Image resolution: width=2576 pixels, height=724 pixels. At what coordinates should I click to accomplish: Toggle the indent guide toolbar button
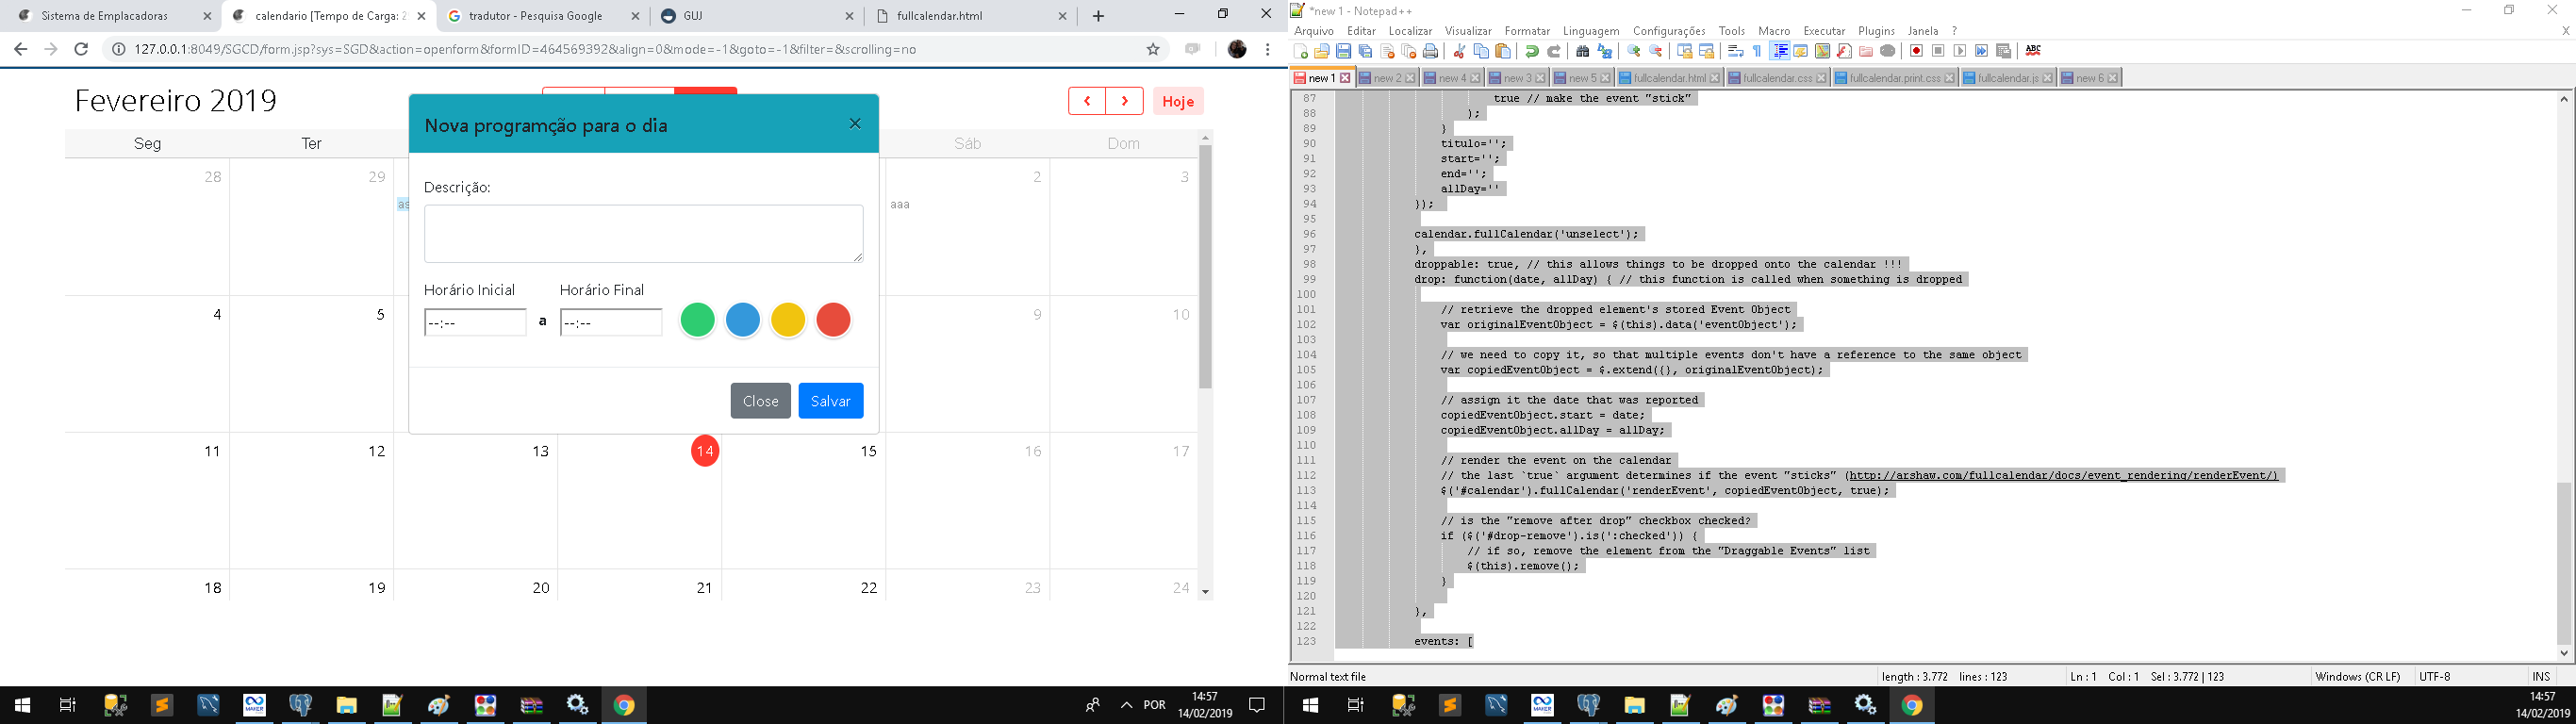tap(1780, 51)
